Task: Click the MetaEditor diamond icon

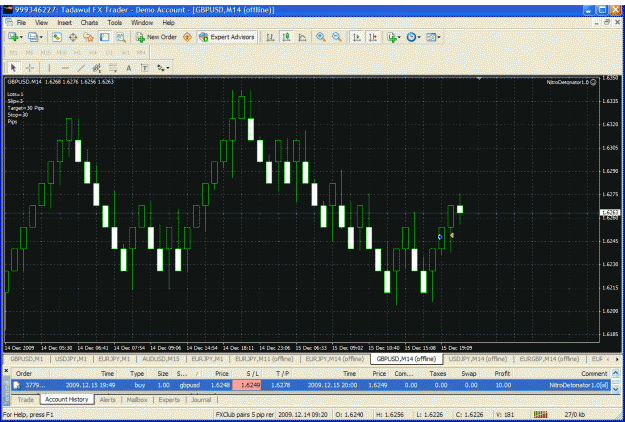Action: [x=187, y=37]
